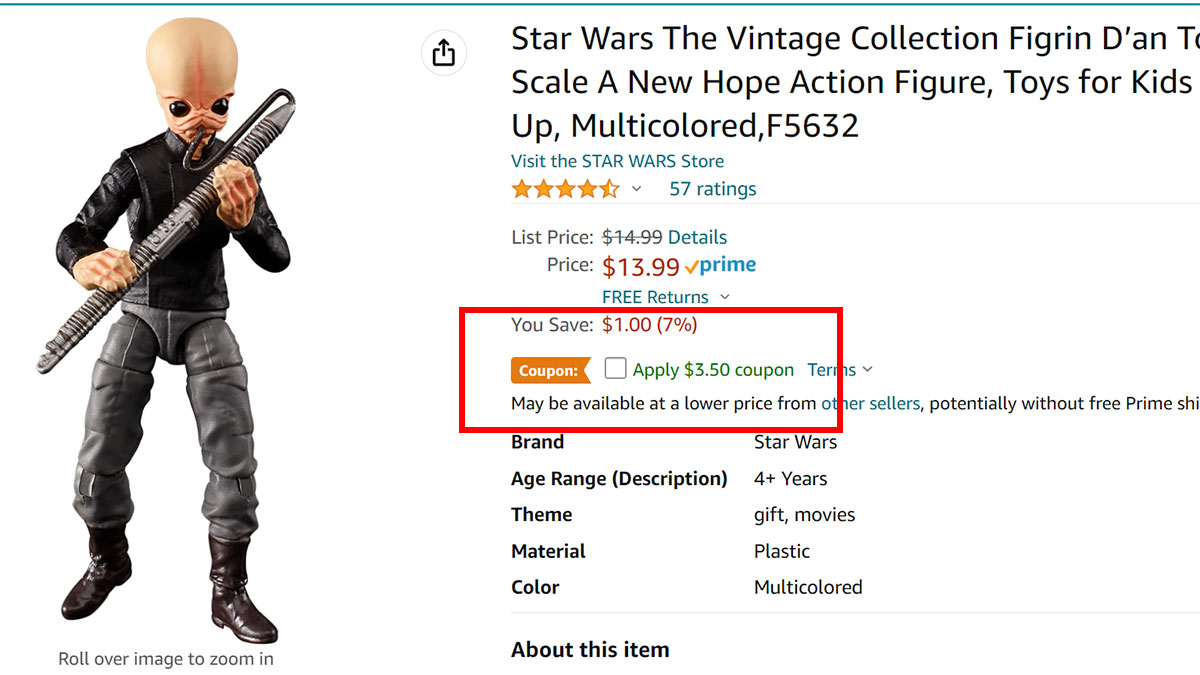Visit the STAR WARS Store link
The image size is (1200, 675).
click(617, 161)
